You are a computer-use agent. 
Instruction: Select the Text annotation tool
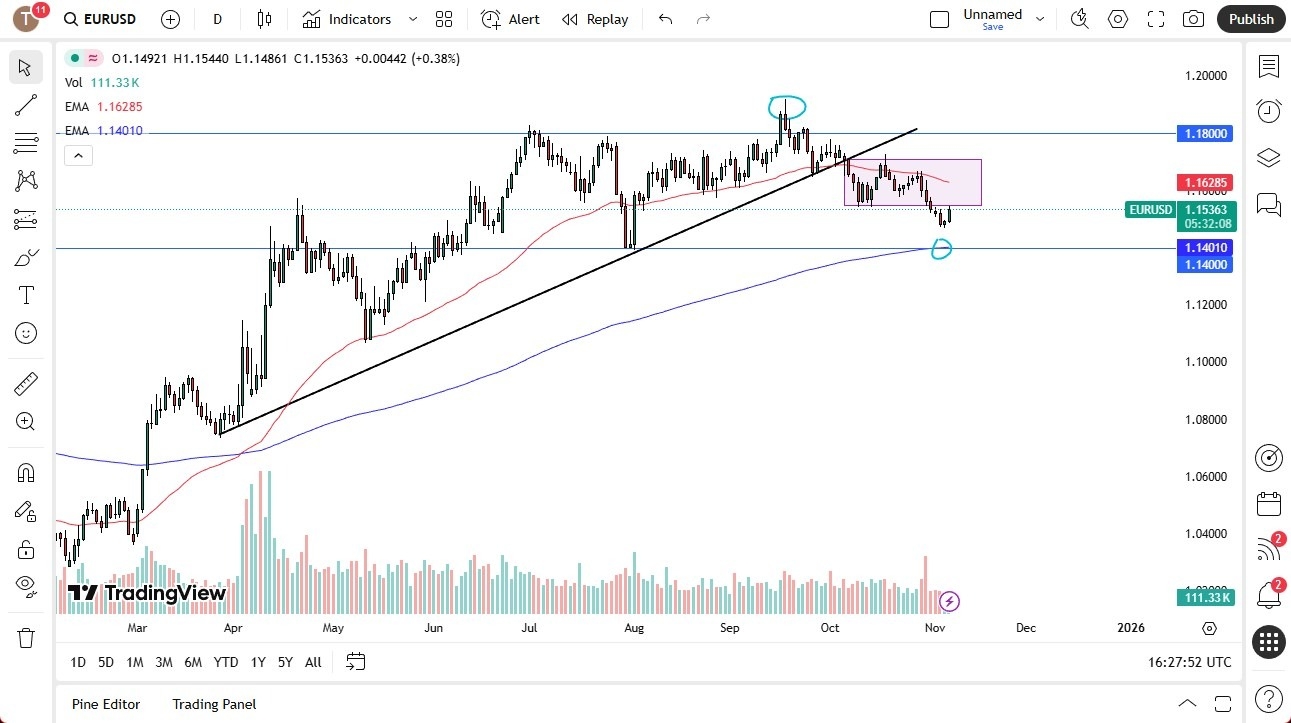click(25, 294)
